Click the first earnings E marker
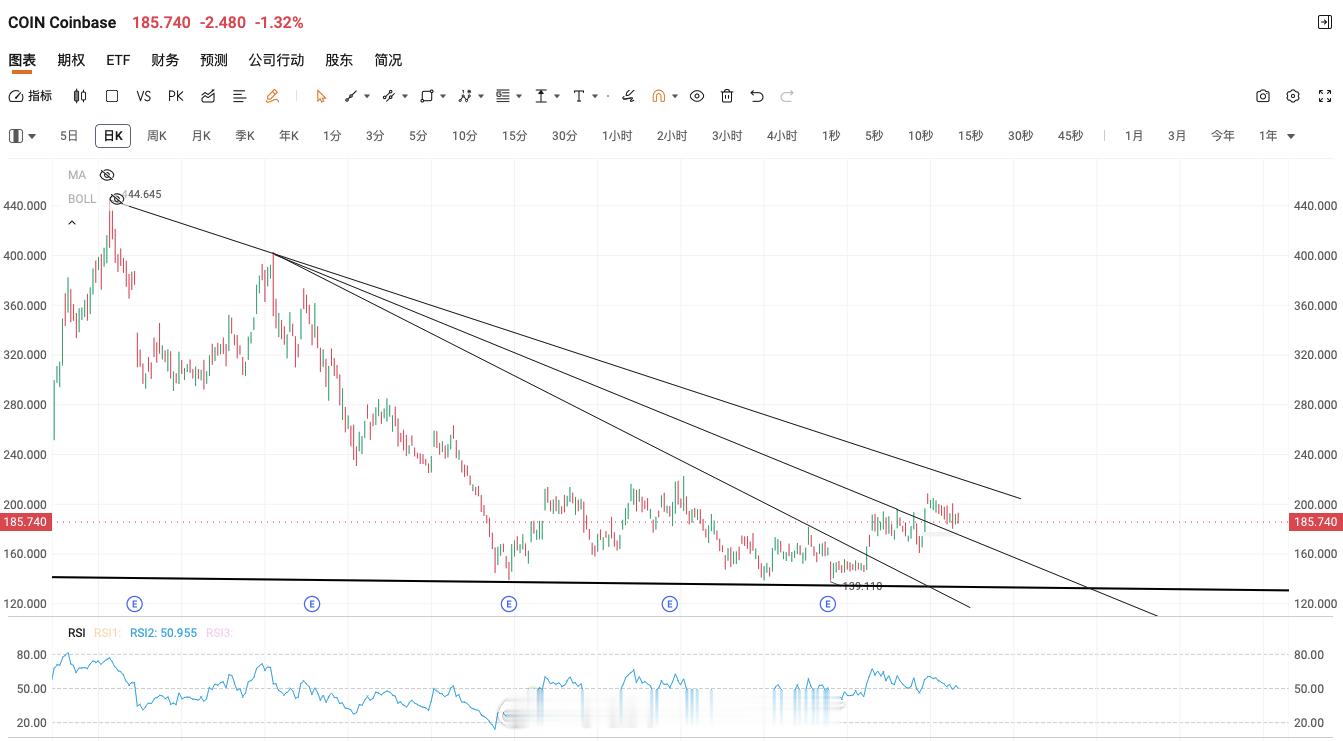 [135, 604]
